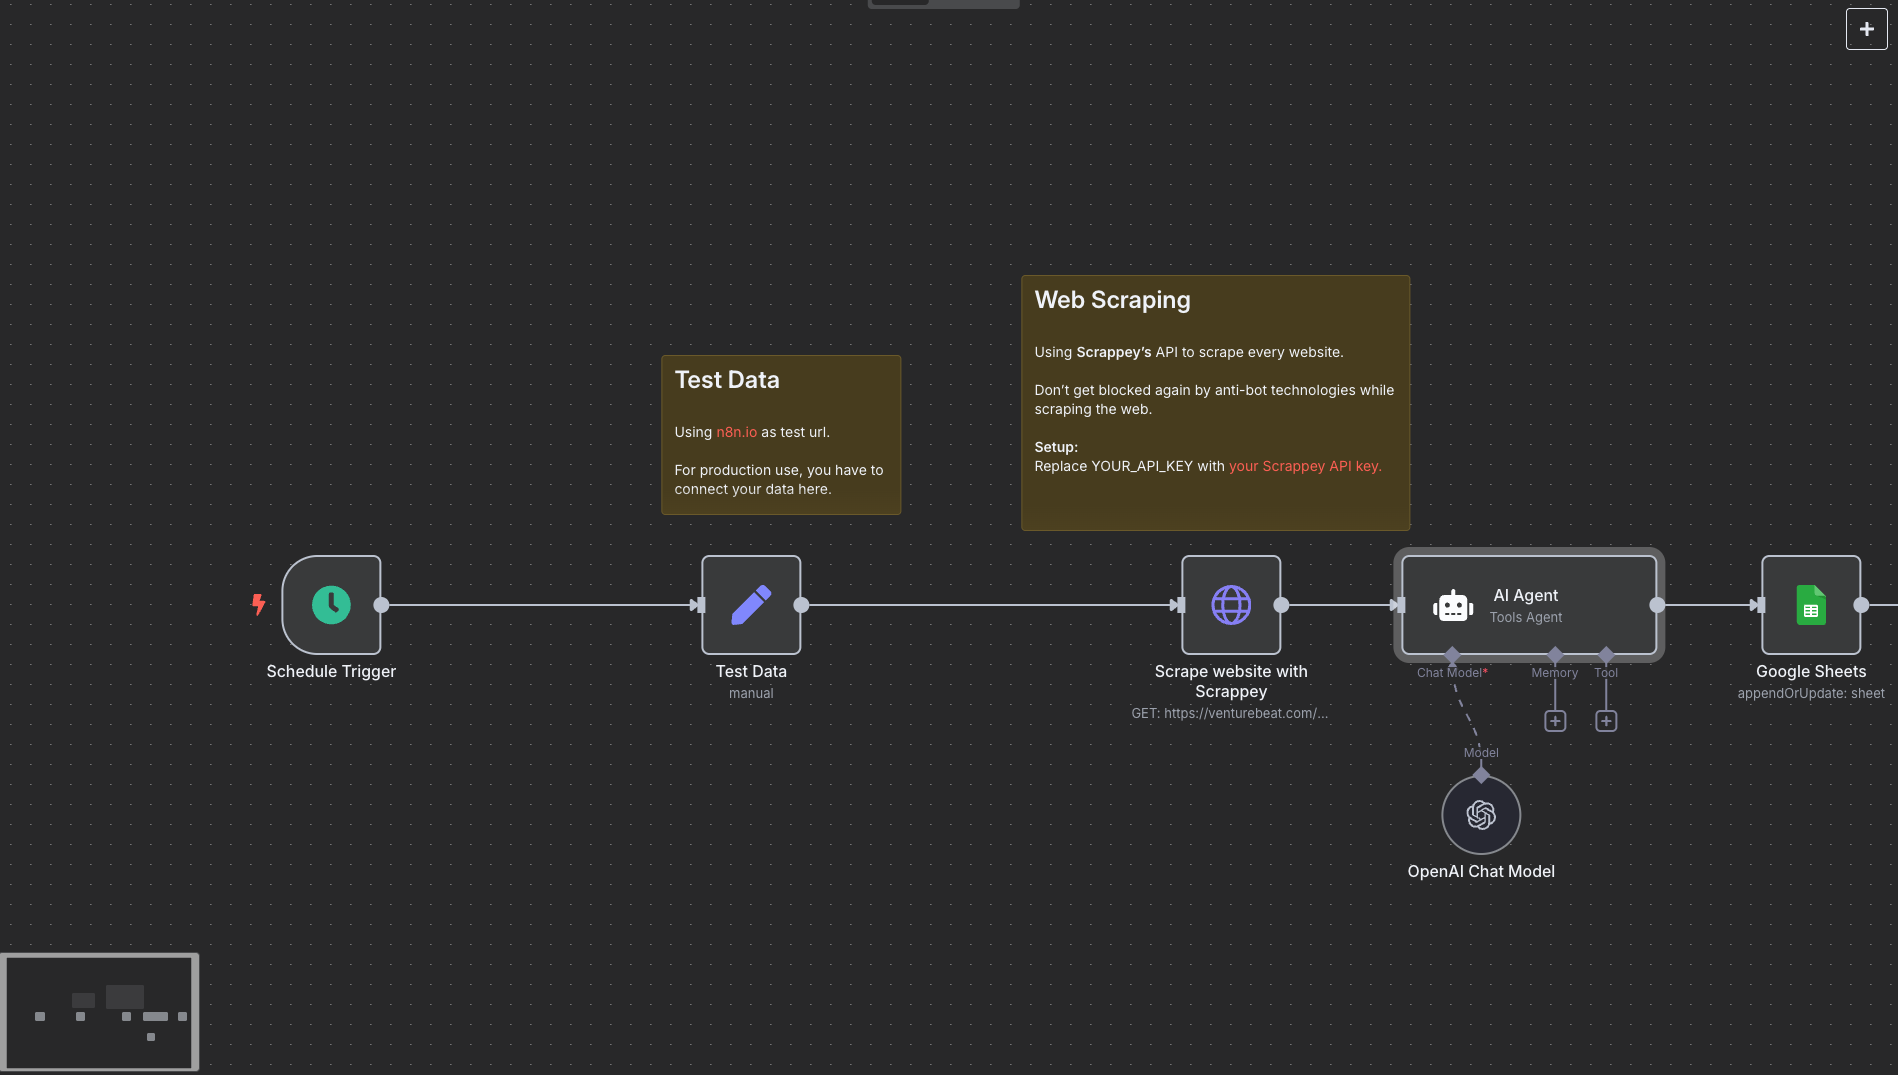Open the Scrape website globe node

pyautogui.click(x=1231, y=605)
